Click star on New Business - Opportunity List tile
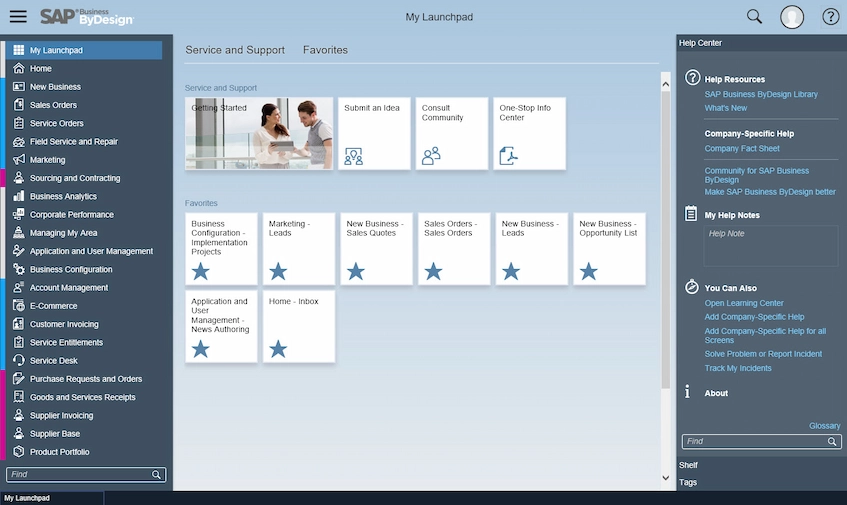Image resolution: width=847 pixels, height=505 pixels. coord(589,271)
